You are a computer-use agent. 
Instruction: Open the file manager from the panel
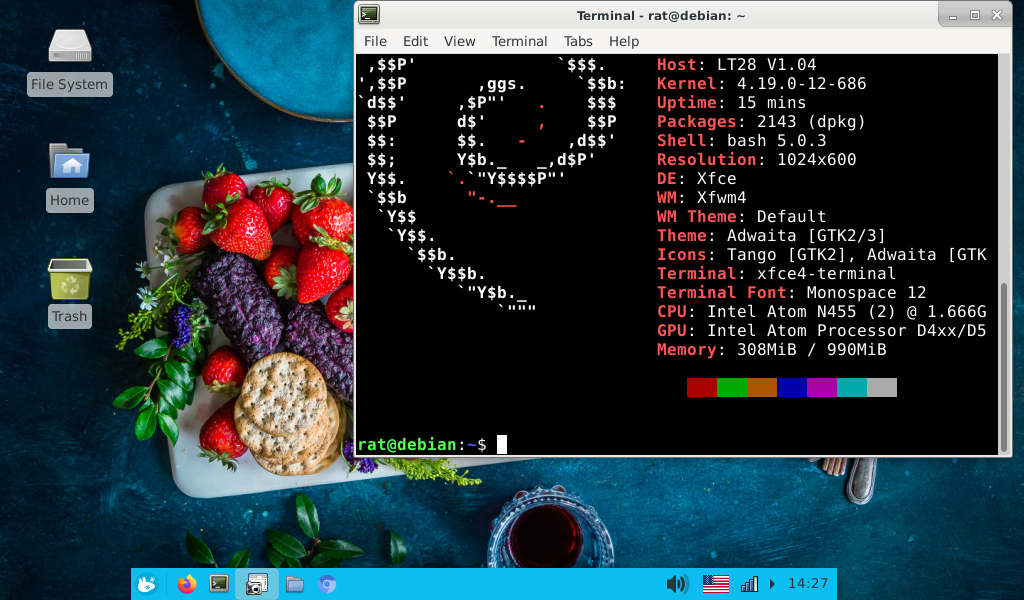[295, 584]
